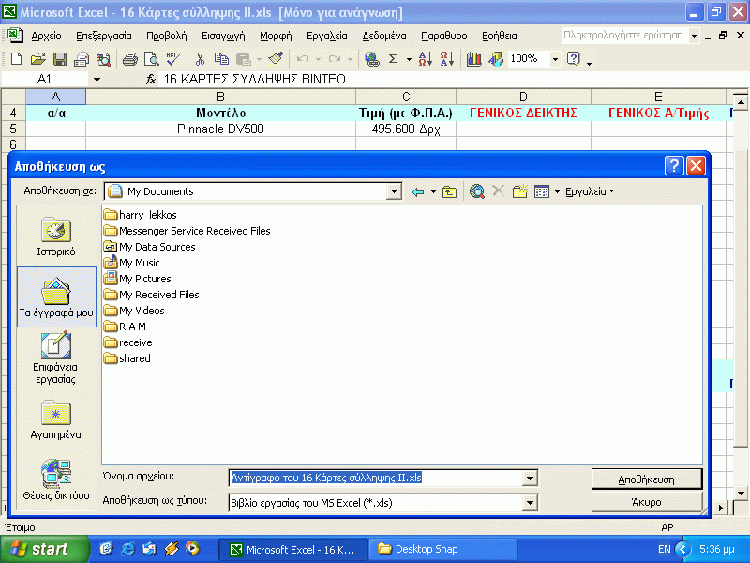Click the Chart Wizard icon

tap(474, 59)
